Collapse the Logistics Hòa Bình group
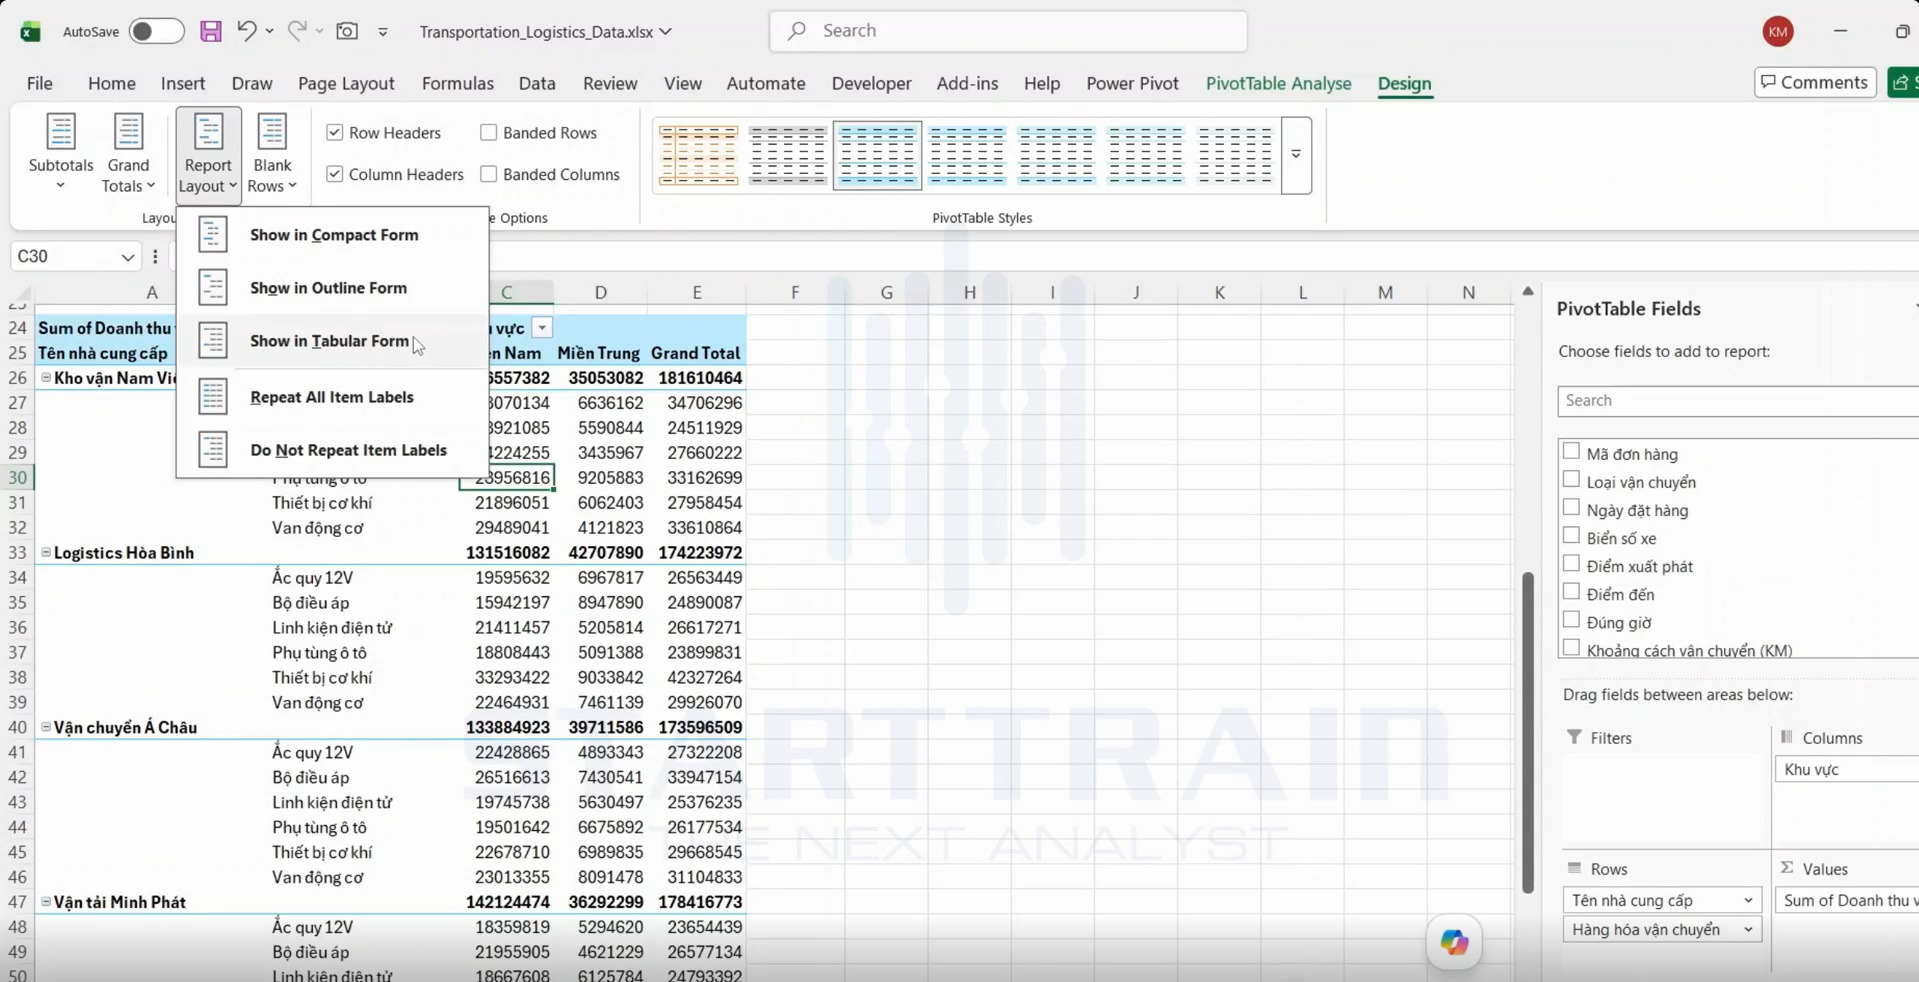The height and width of the screenshot is (982, 1919). 46,552
